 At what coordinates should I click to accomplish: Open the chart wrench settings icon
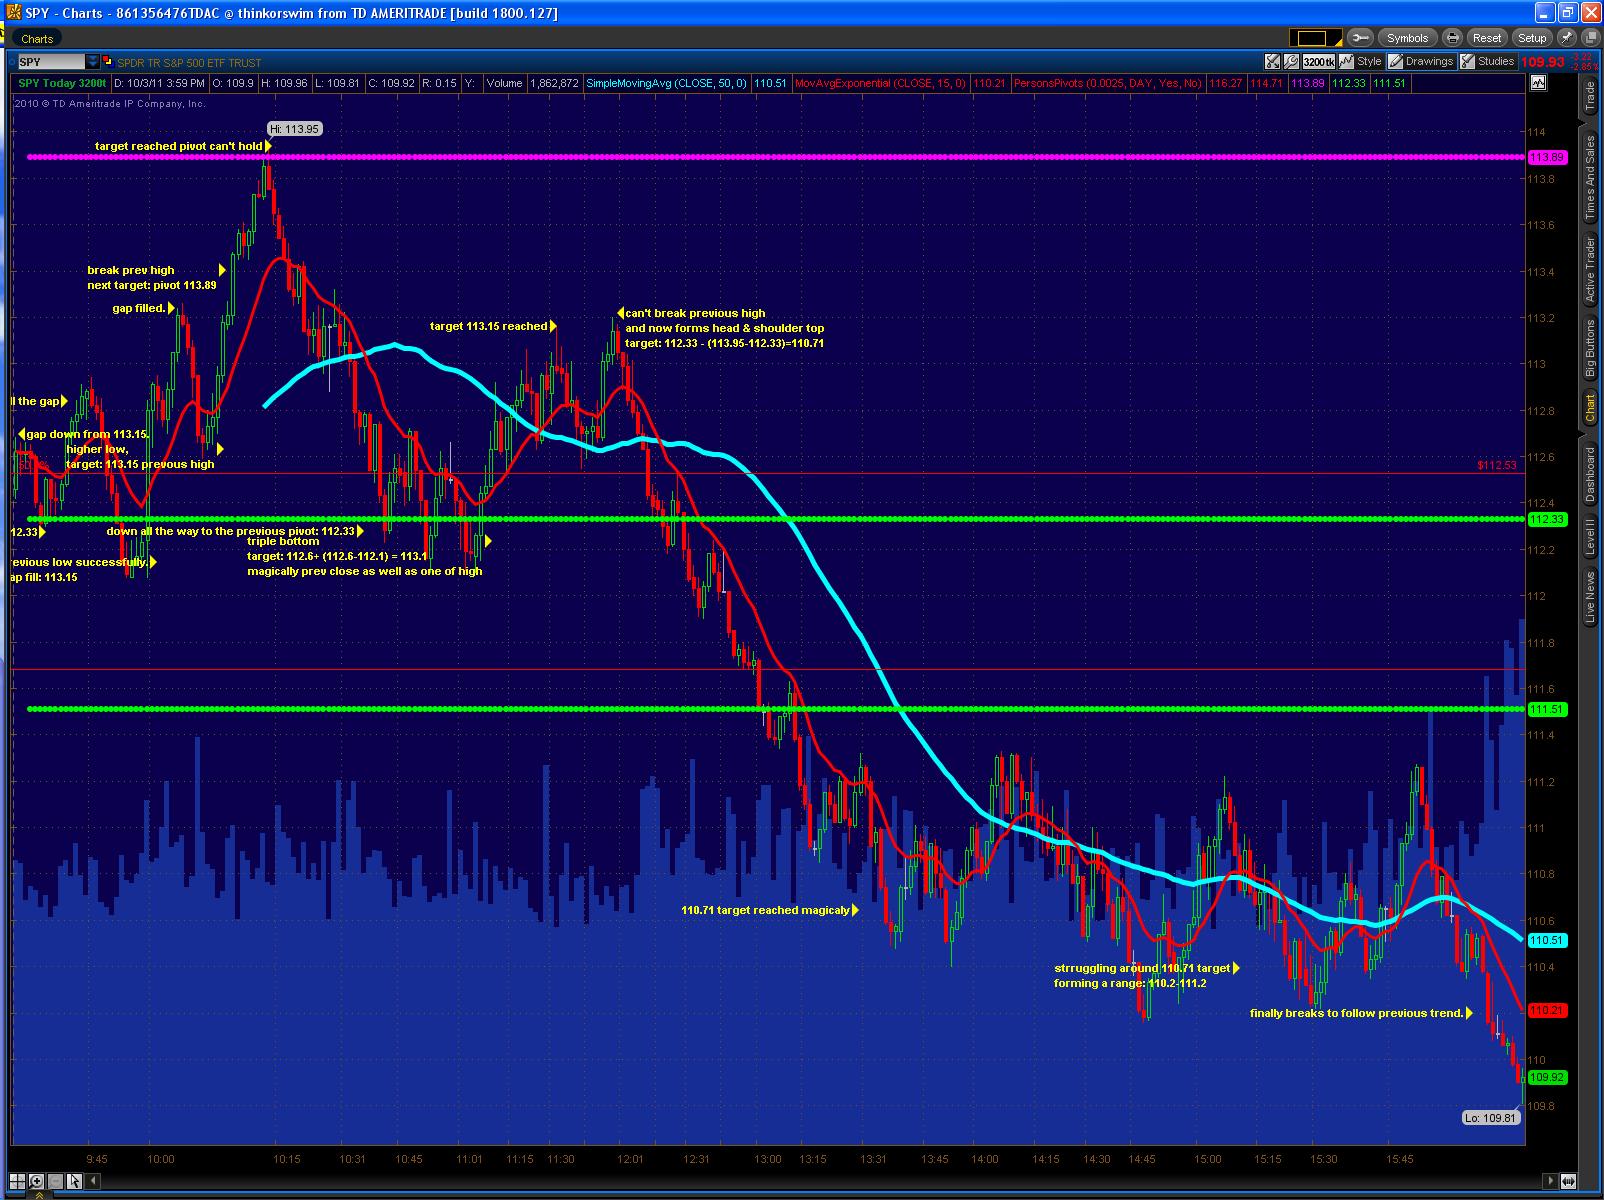(1291, 61)
